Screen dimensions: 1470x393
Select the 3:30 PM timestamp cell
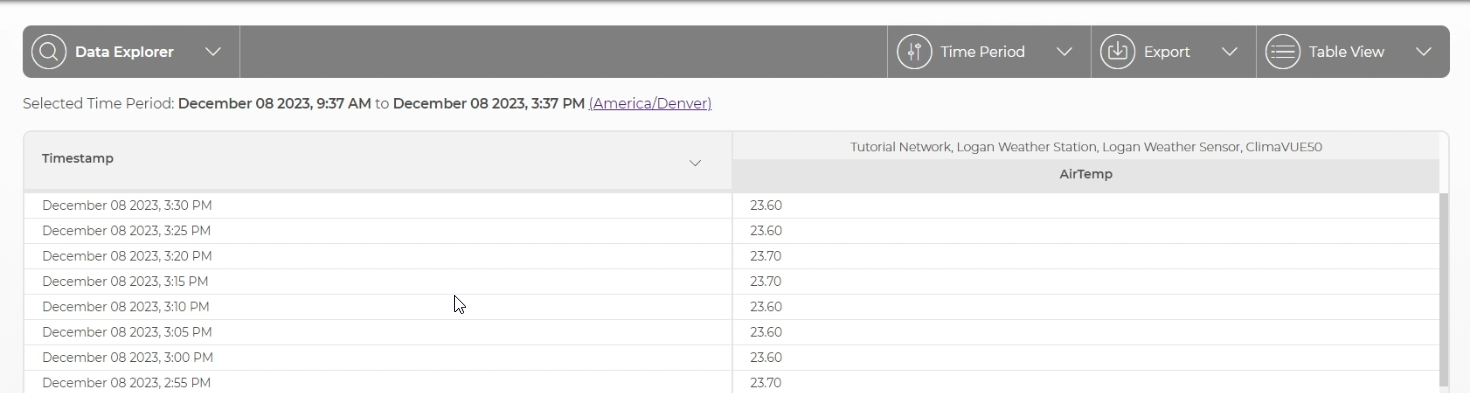[378, 205]
